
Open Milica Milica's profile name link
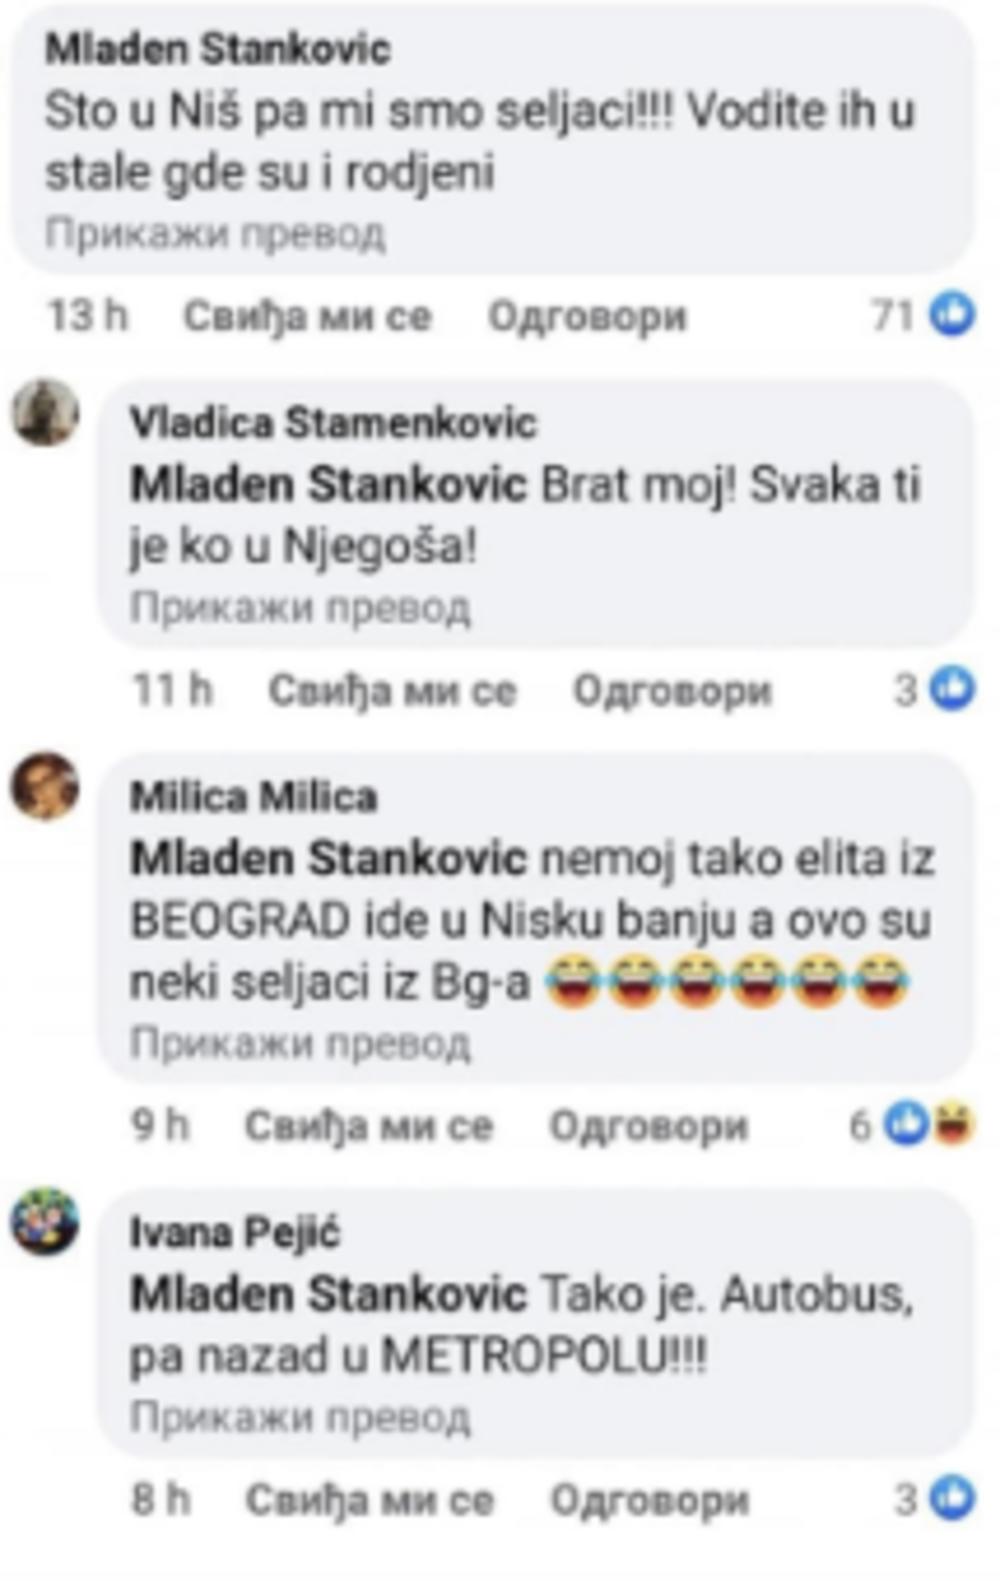pos(254,797)
